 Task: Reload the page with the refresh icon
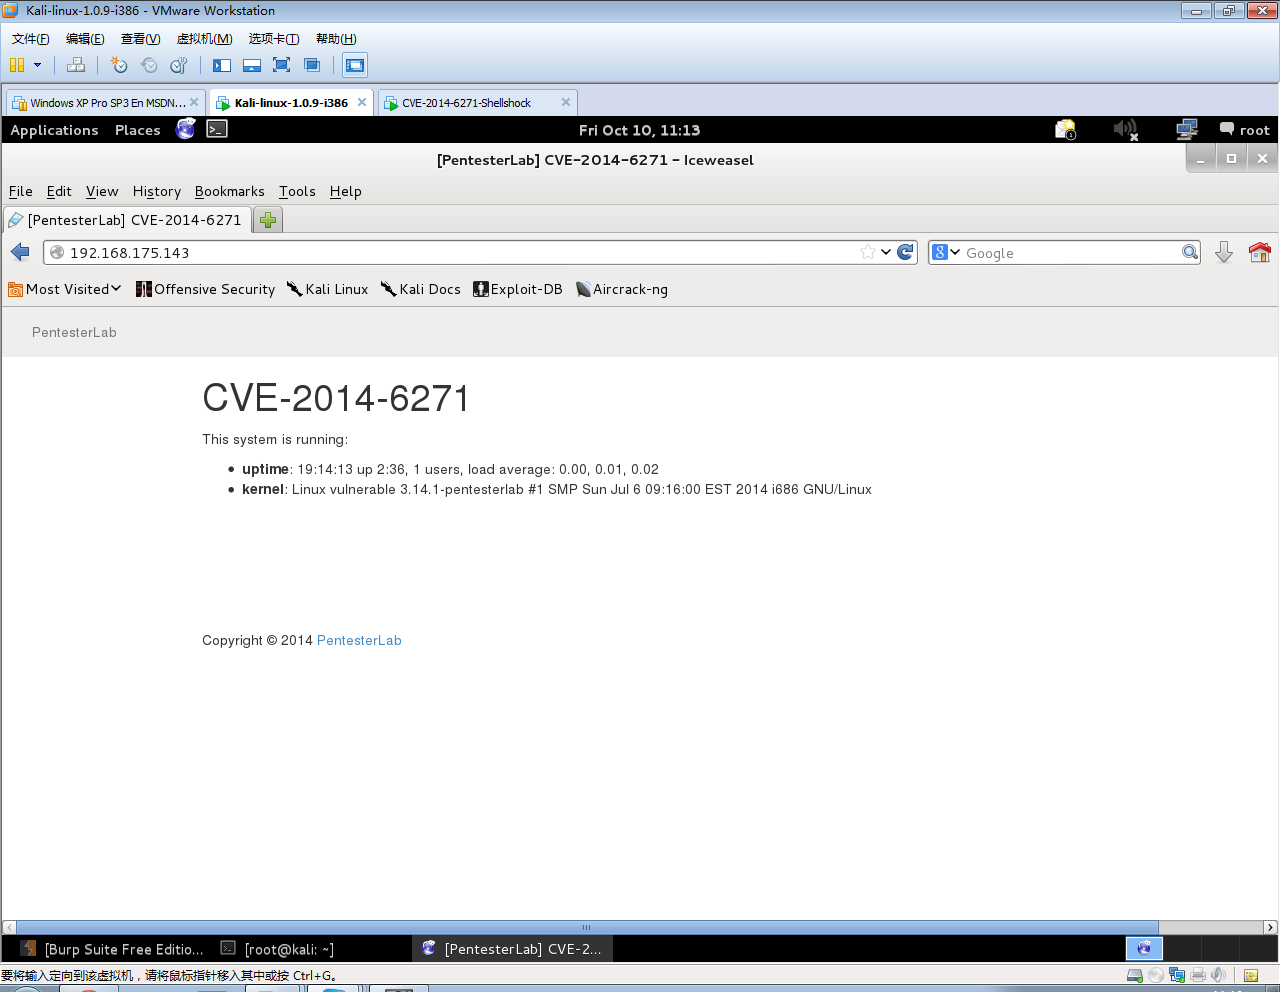pyautogui.click(x=906, y=252)
